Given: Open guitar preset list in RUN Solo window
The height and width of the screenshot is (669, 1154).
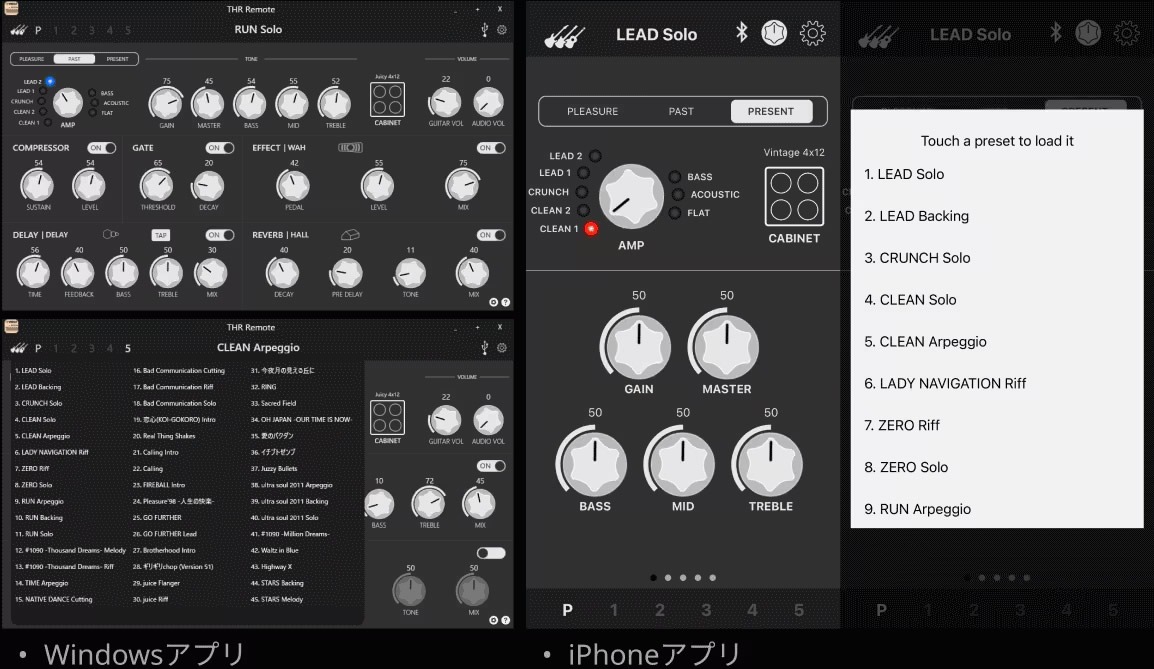Looking at the screenshot, I should coord(18,30).
